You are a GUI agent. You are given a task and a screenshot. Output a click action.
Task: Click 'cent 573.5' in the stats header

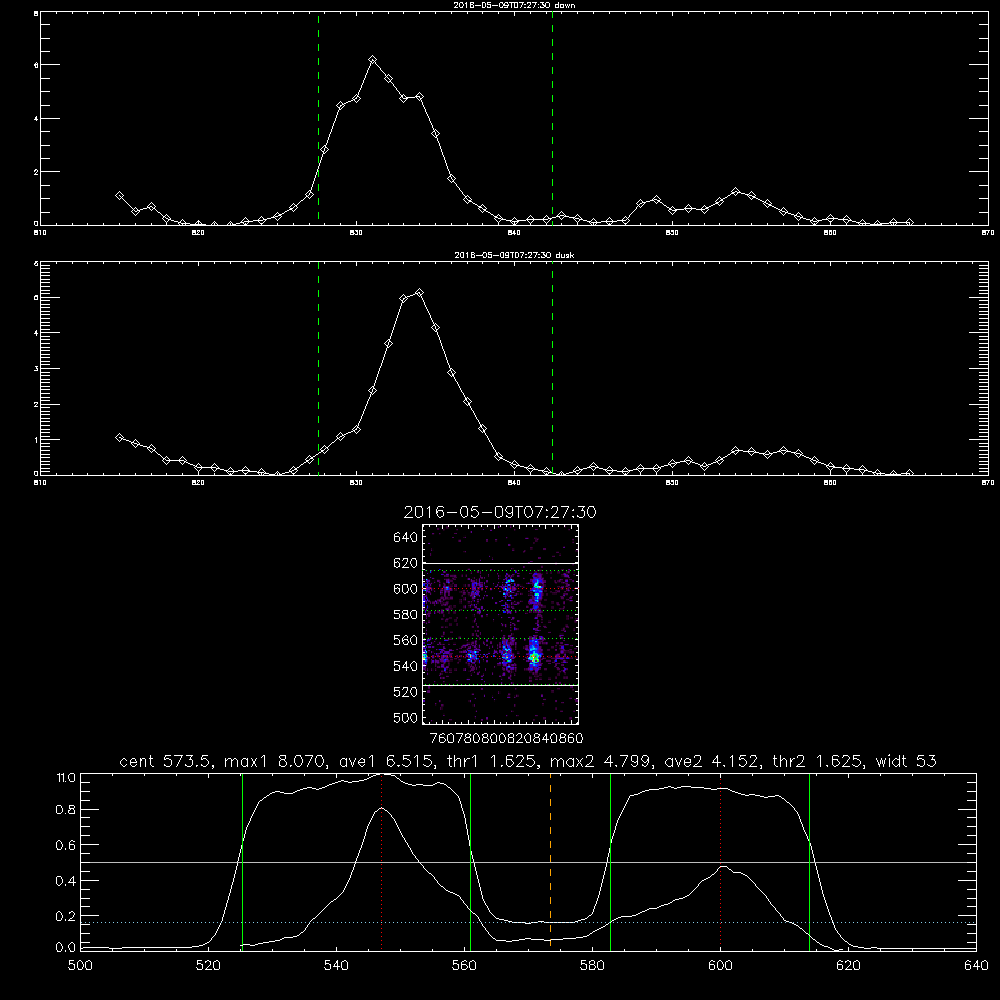[x=167, y=761]
